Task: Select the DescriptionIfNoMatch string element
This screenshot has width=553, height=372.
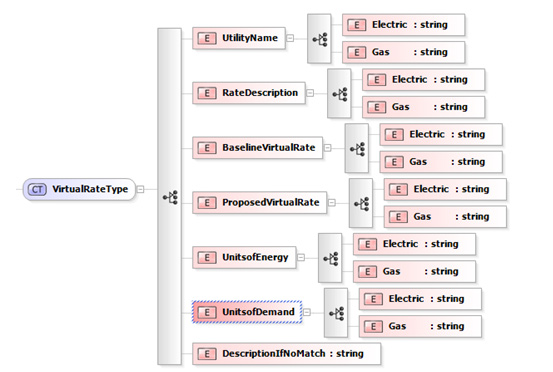Action: point(287,354)
